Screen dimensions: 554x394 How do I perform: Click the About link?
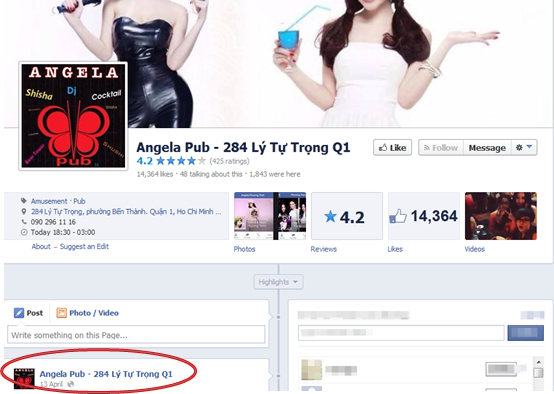pos(41,246)
